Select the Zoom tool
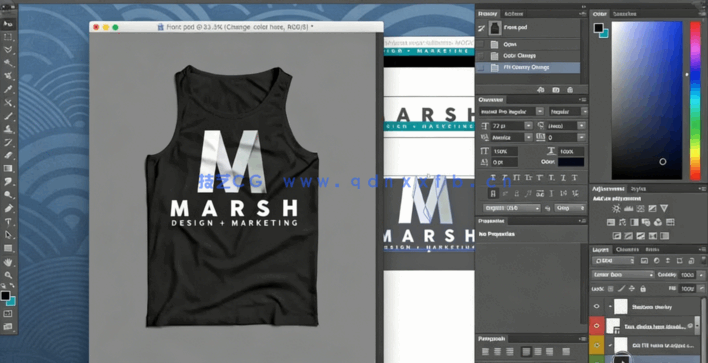Viewport: 708px width, 363px height. (x=8, y=275)
